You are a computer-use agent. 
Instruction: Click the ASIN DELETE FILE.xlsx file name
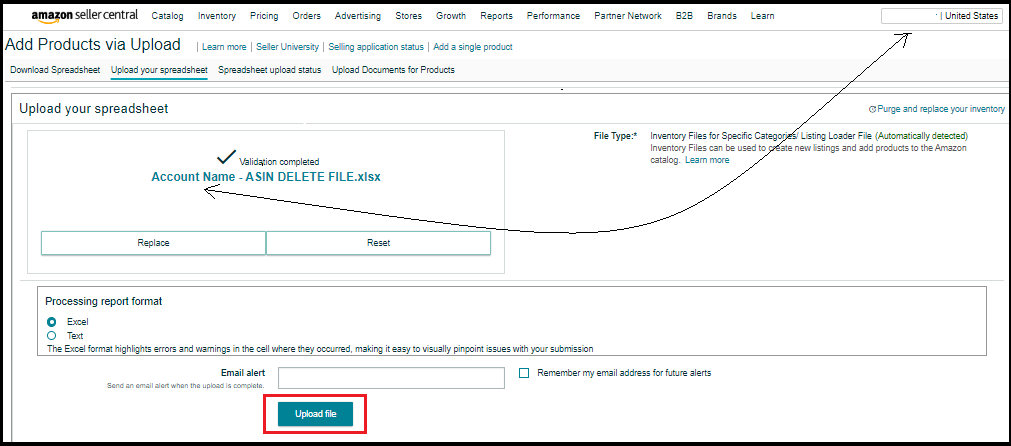coord(266,177)
